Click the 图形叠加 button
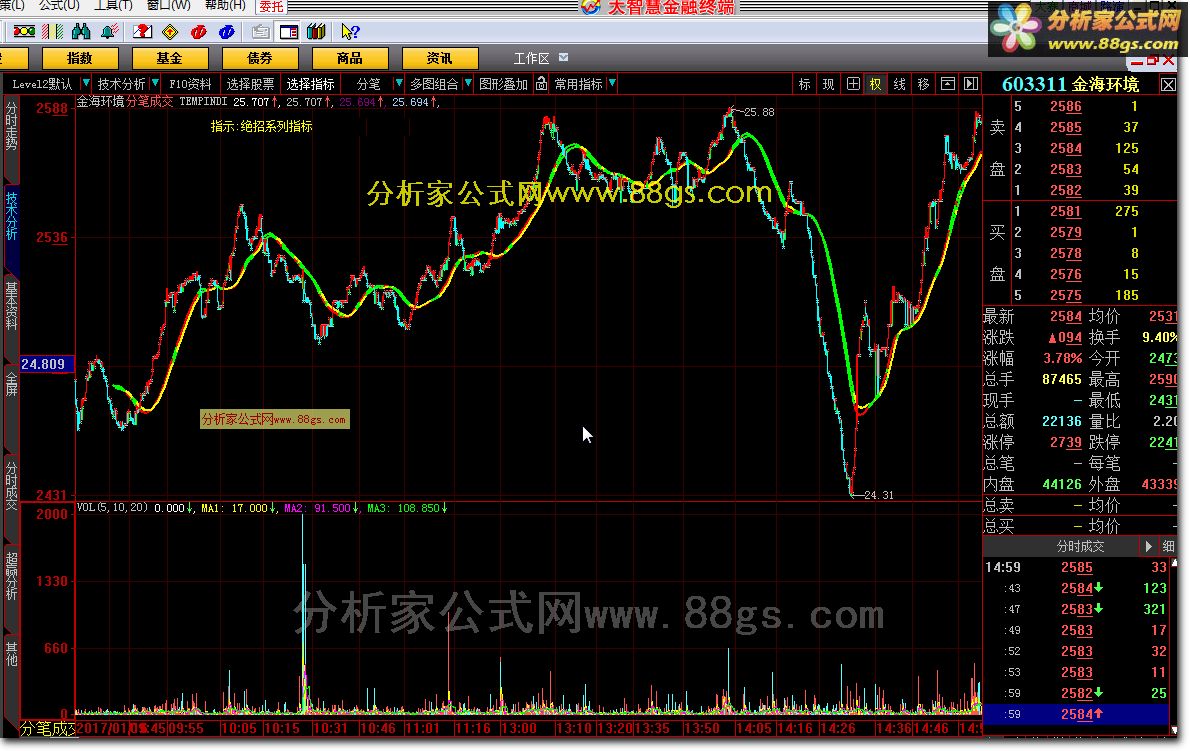This screenshot has width=1190, height=751. coord(503,84)
